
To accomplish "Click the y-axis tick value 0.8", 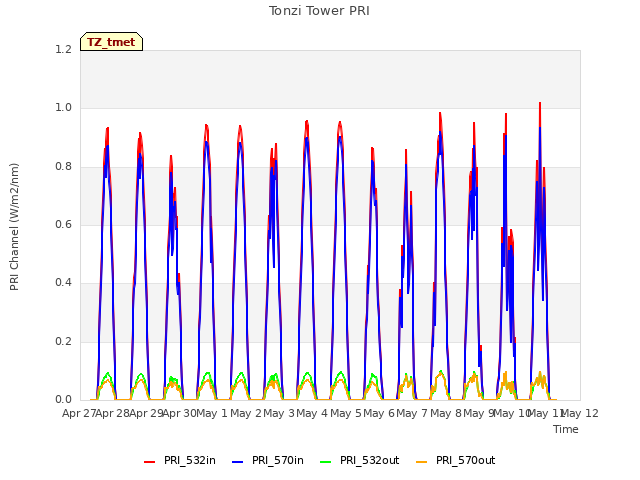I will (x=63, y=166).
